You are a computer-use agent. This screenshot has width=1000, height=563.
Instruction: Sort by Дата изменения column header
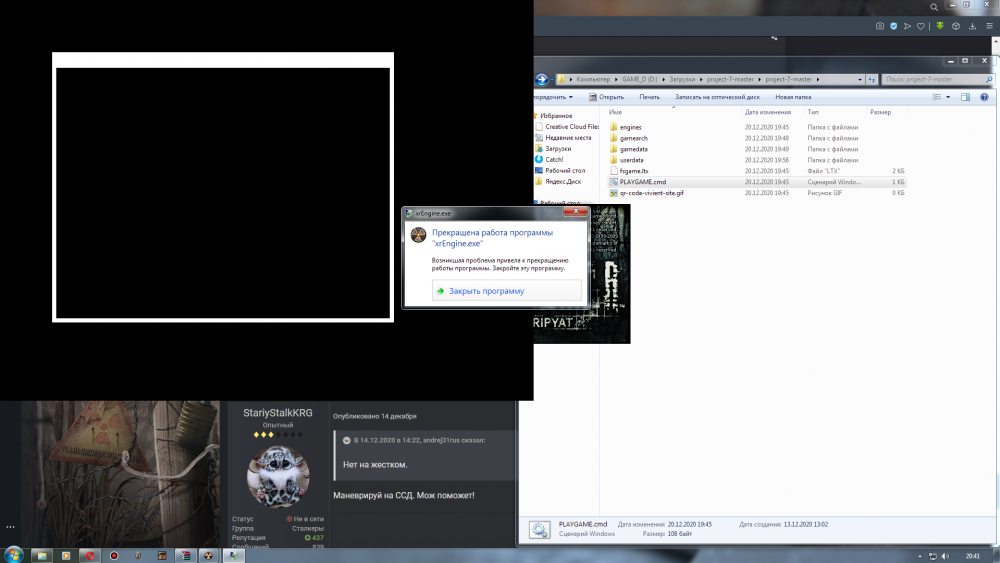tap(767, 112)
